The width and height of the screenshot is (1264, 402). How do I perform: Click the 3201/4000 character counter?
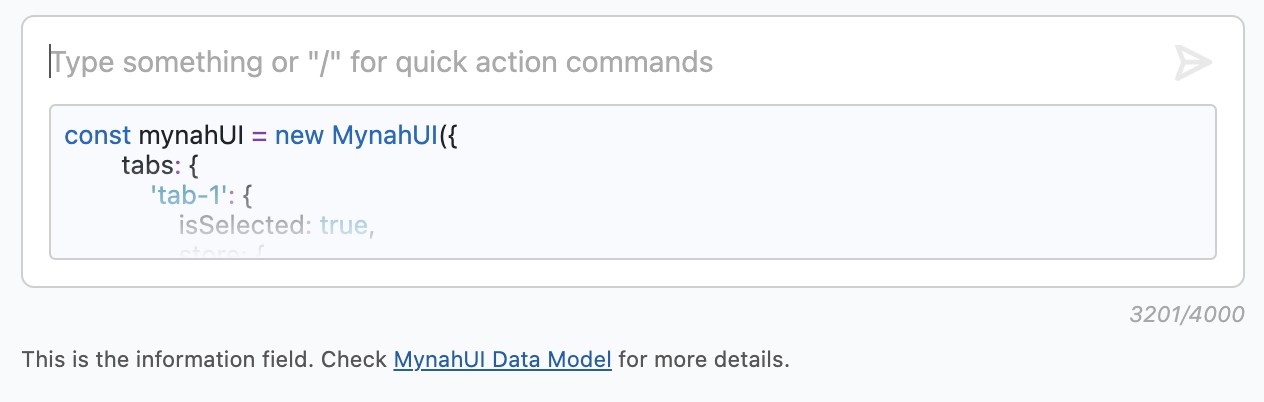coord(1187,315)
